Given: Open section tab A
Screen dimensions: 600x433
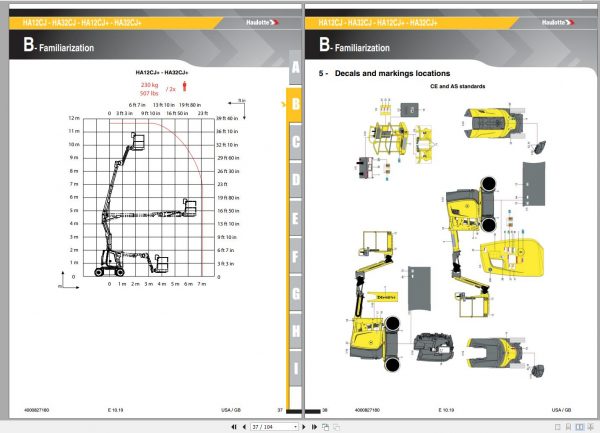Looking at the screenshot, I should [x=295, y=67].
